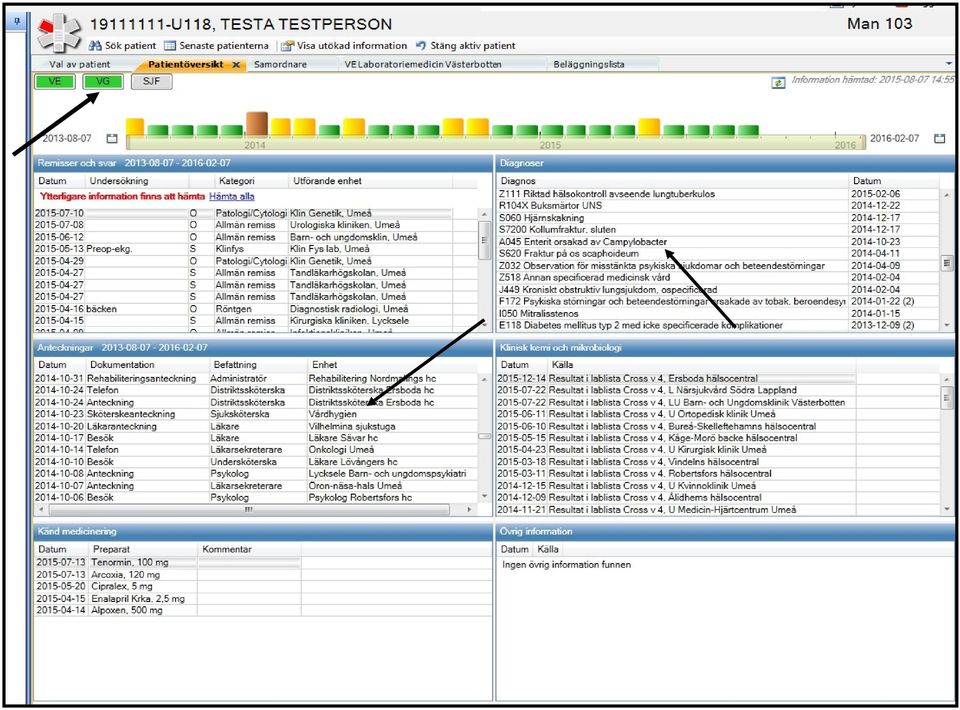This screenshot has height=710, width=960.
Task: Click scroll-up arrow in Remisser och svar list
Action: tap(484, 214)
